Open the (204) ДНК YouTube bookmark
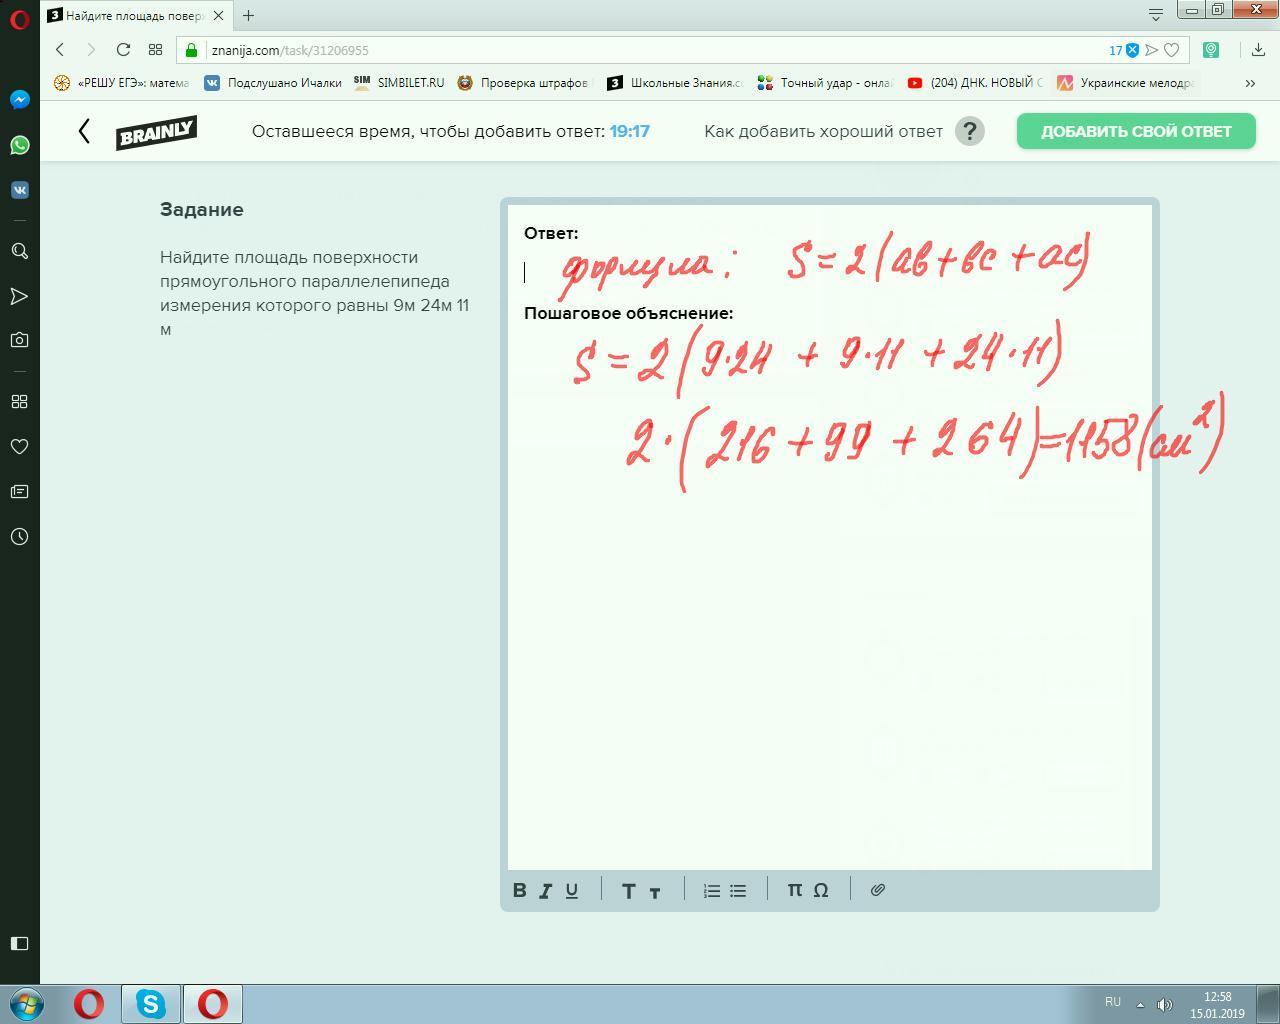 point(975,83)
